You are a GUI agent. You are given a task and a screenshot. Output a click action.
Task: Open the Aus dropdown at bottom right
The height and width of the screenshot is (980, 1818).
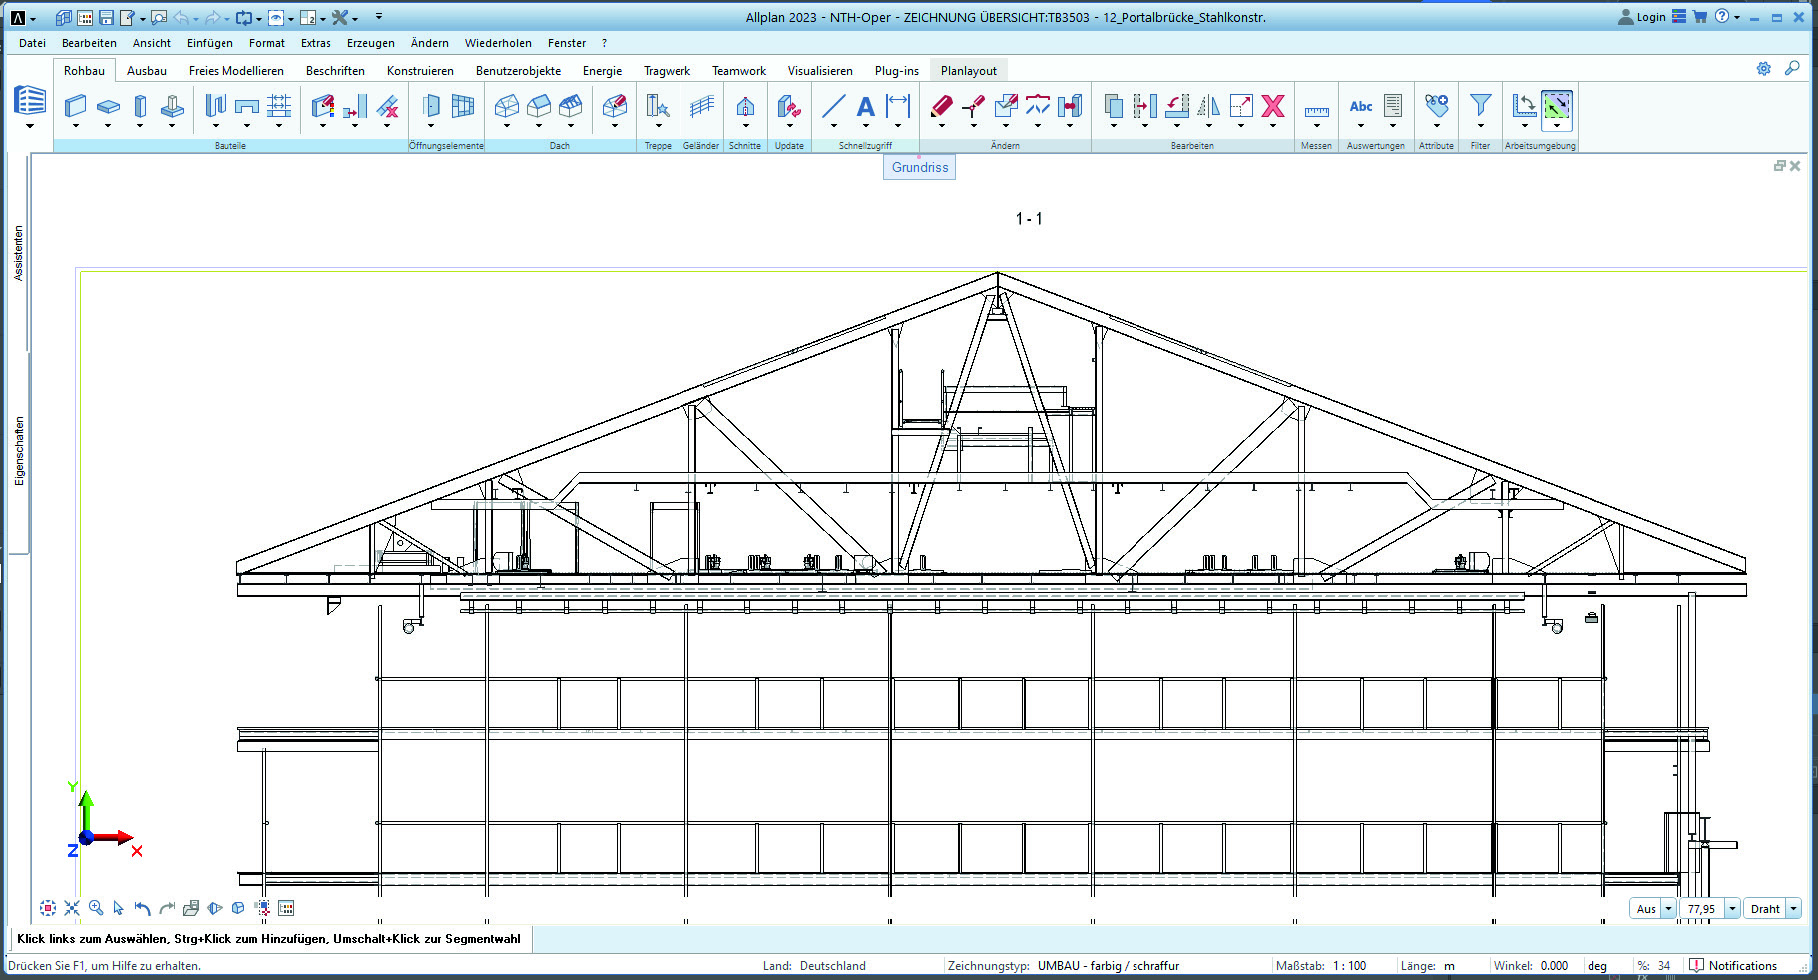click(x=1668, y=909)
